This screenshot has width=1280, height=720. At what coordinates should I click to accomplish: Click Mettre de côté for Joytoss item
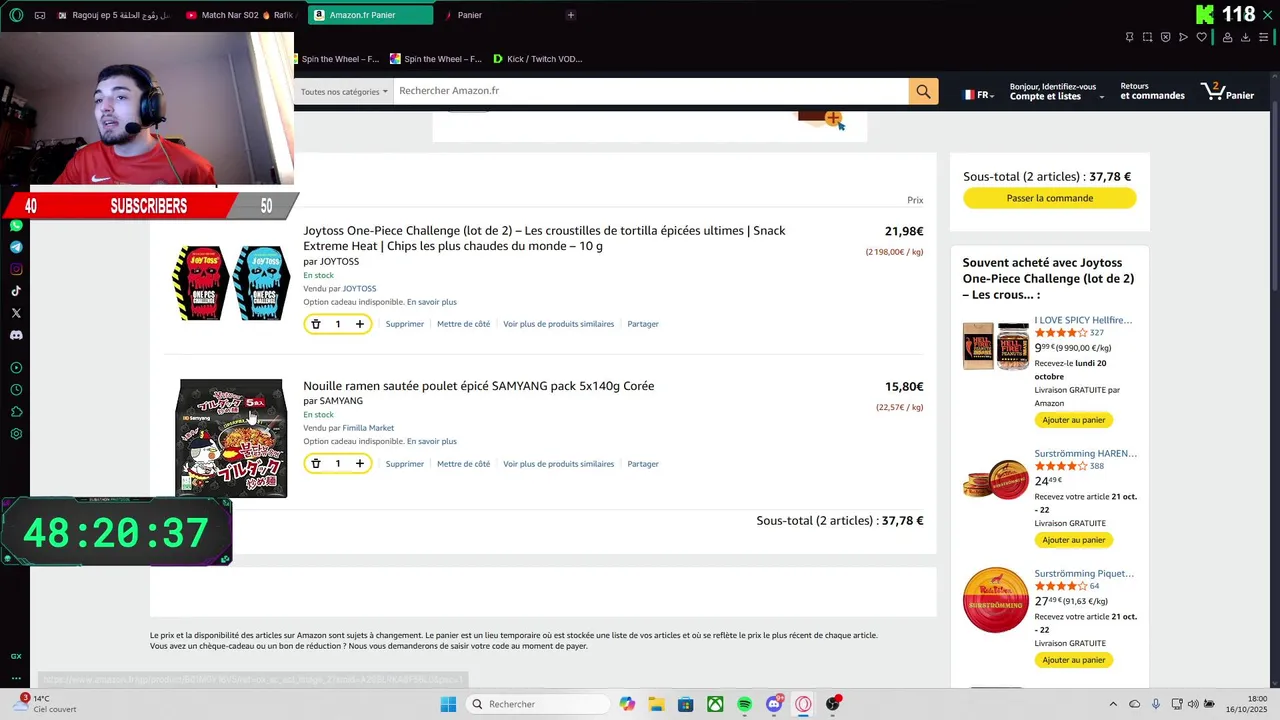click(463, 324)
